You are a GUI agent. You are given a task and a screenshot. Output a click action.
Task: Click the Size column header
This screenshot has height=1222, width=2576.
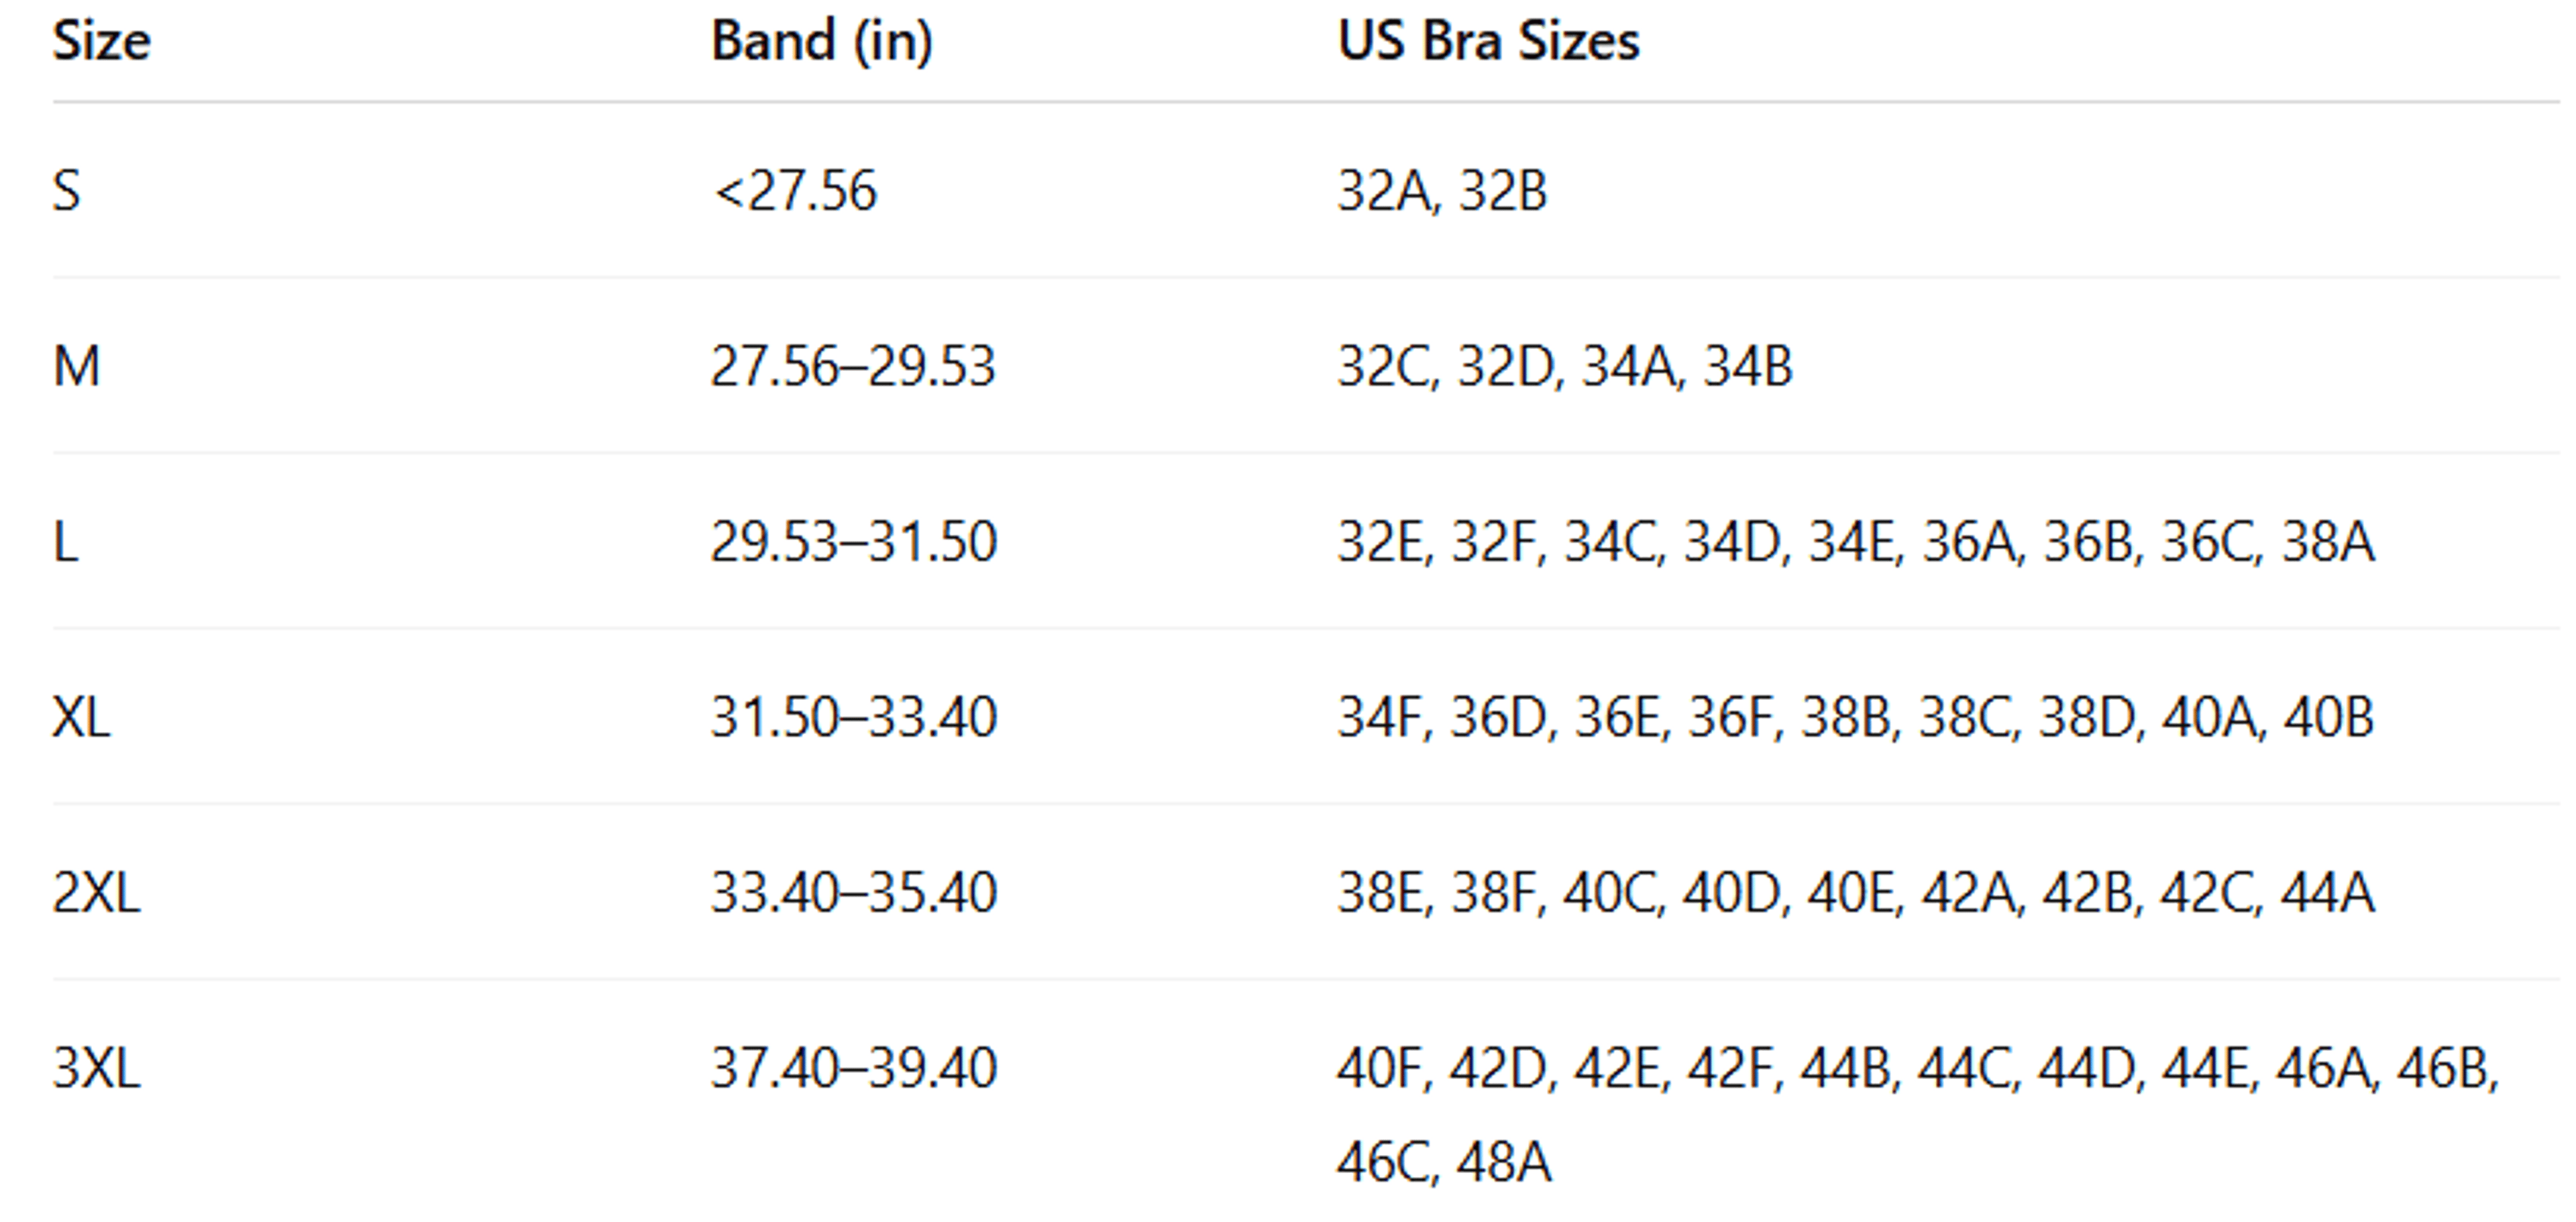(x=101, y=42)
